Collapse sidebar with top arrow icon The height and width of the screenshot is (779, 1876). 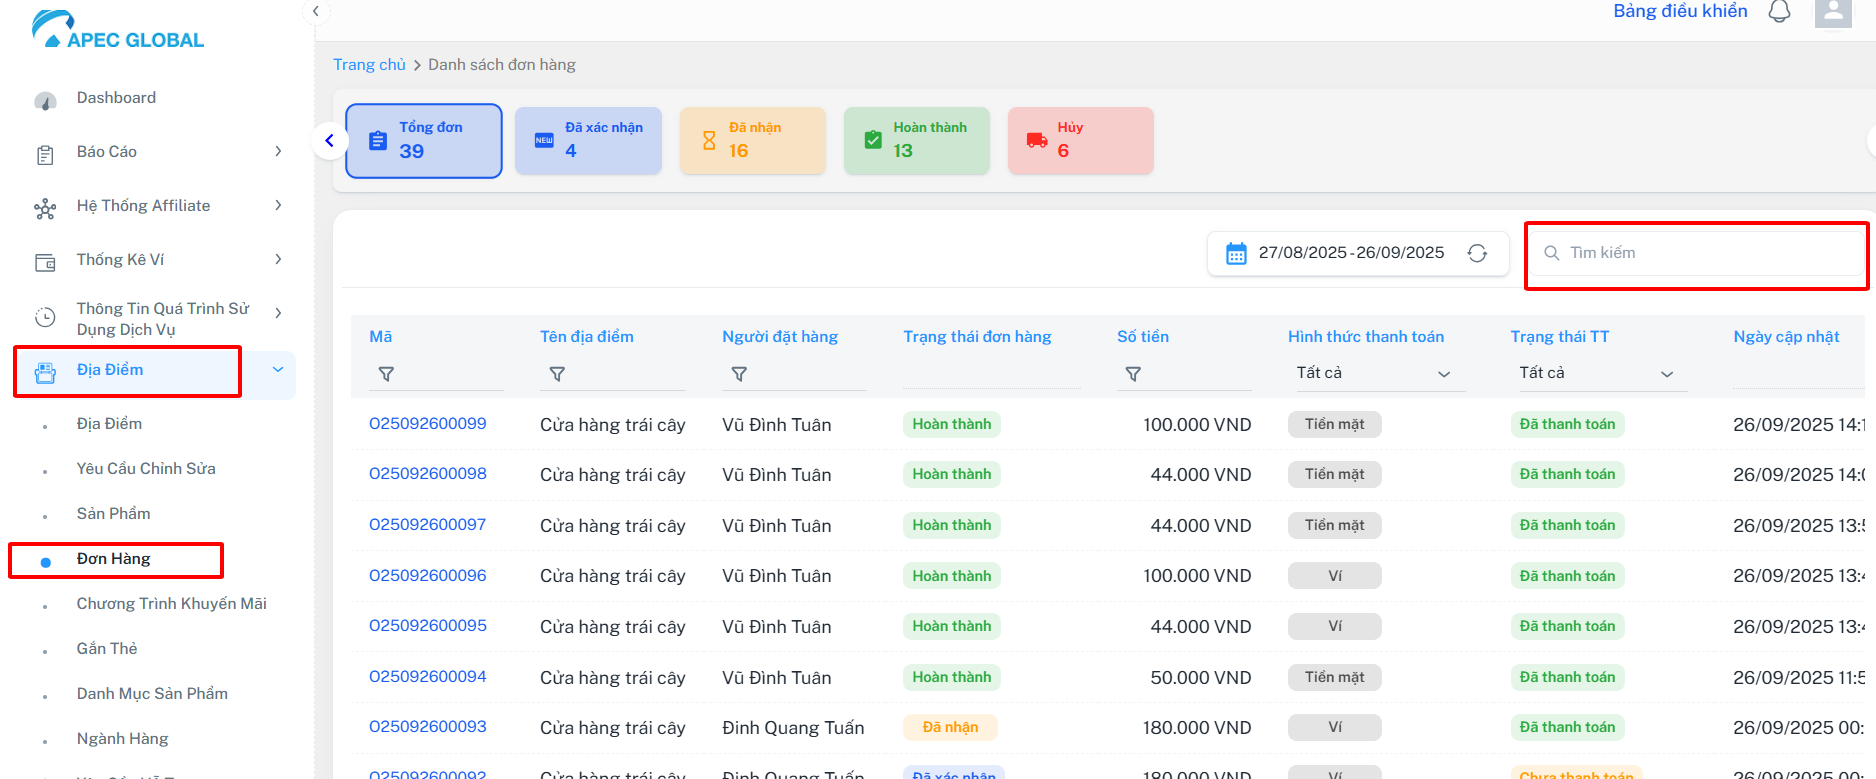click(315, 11)
